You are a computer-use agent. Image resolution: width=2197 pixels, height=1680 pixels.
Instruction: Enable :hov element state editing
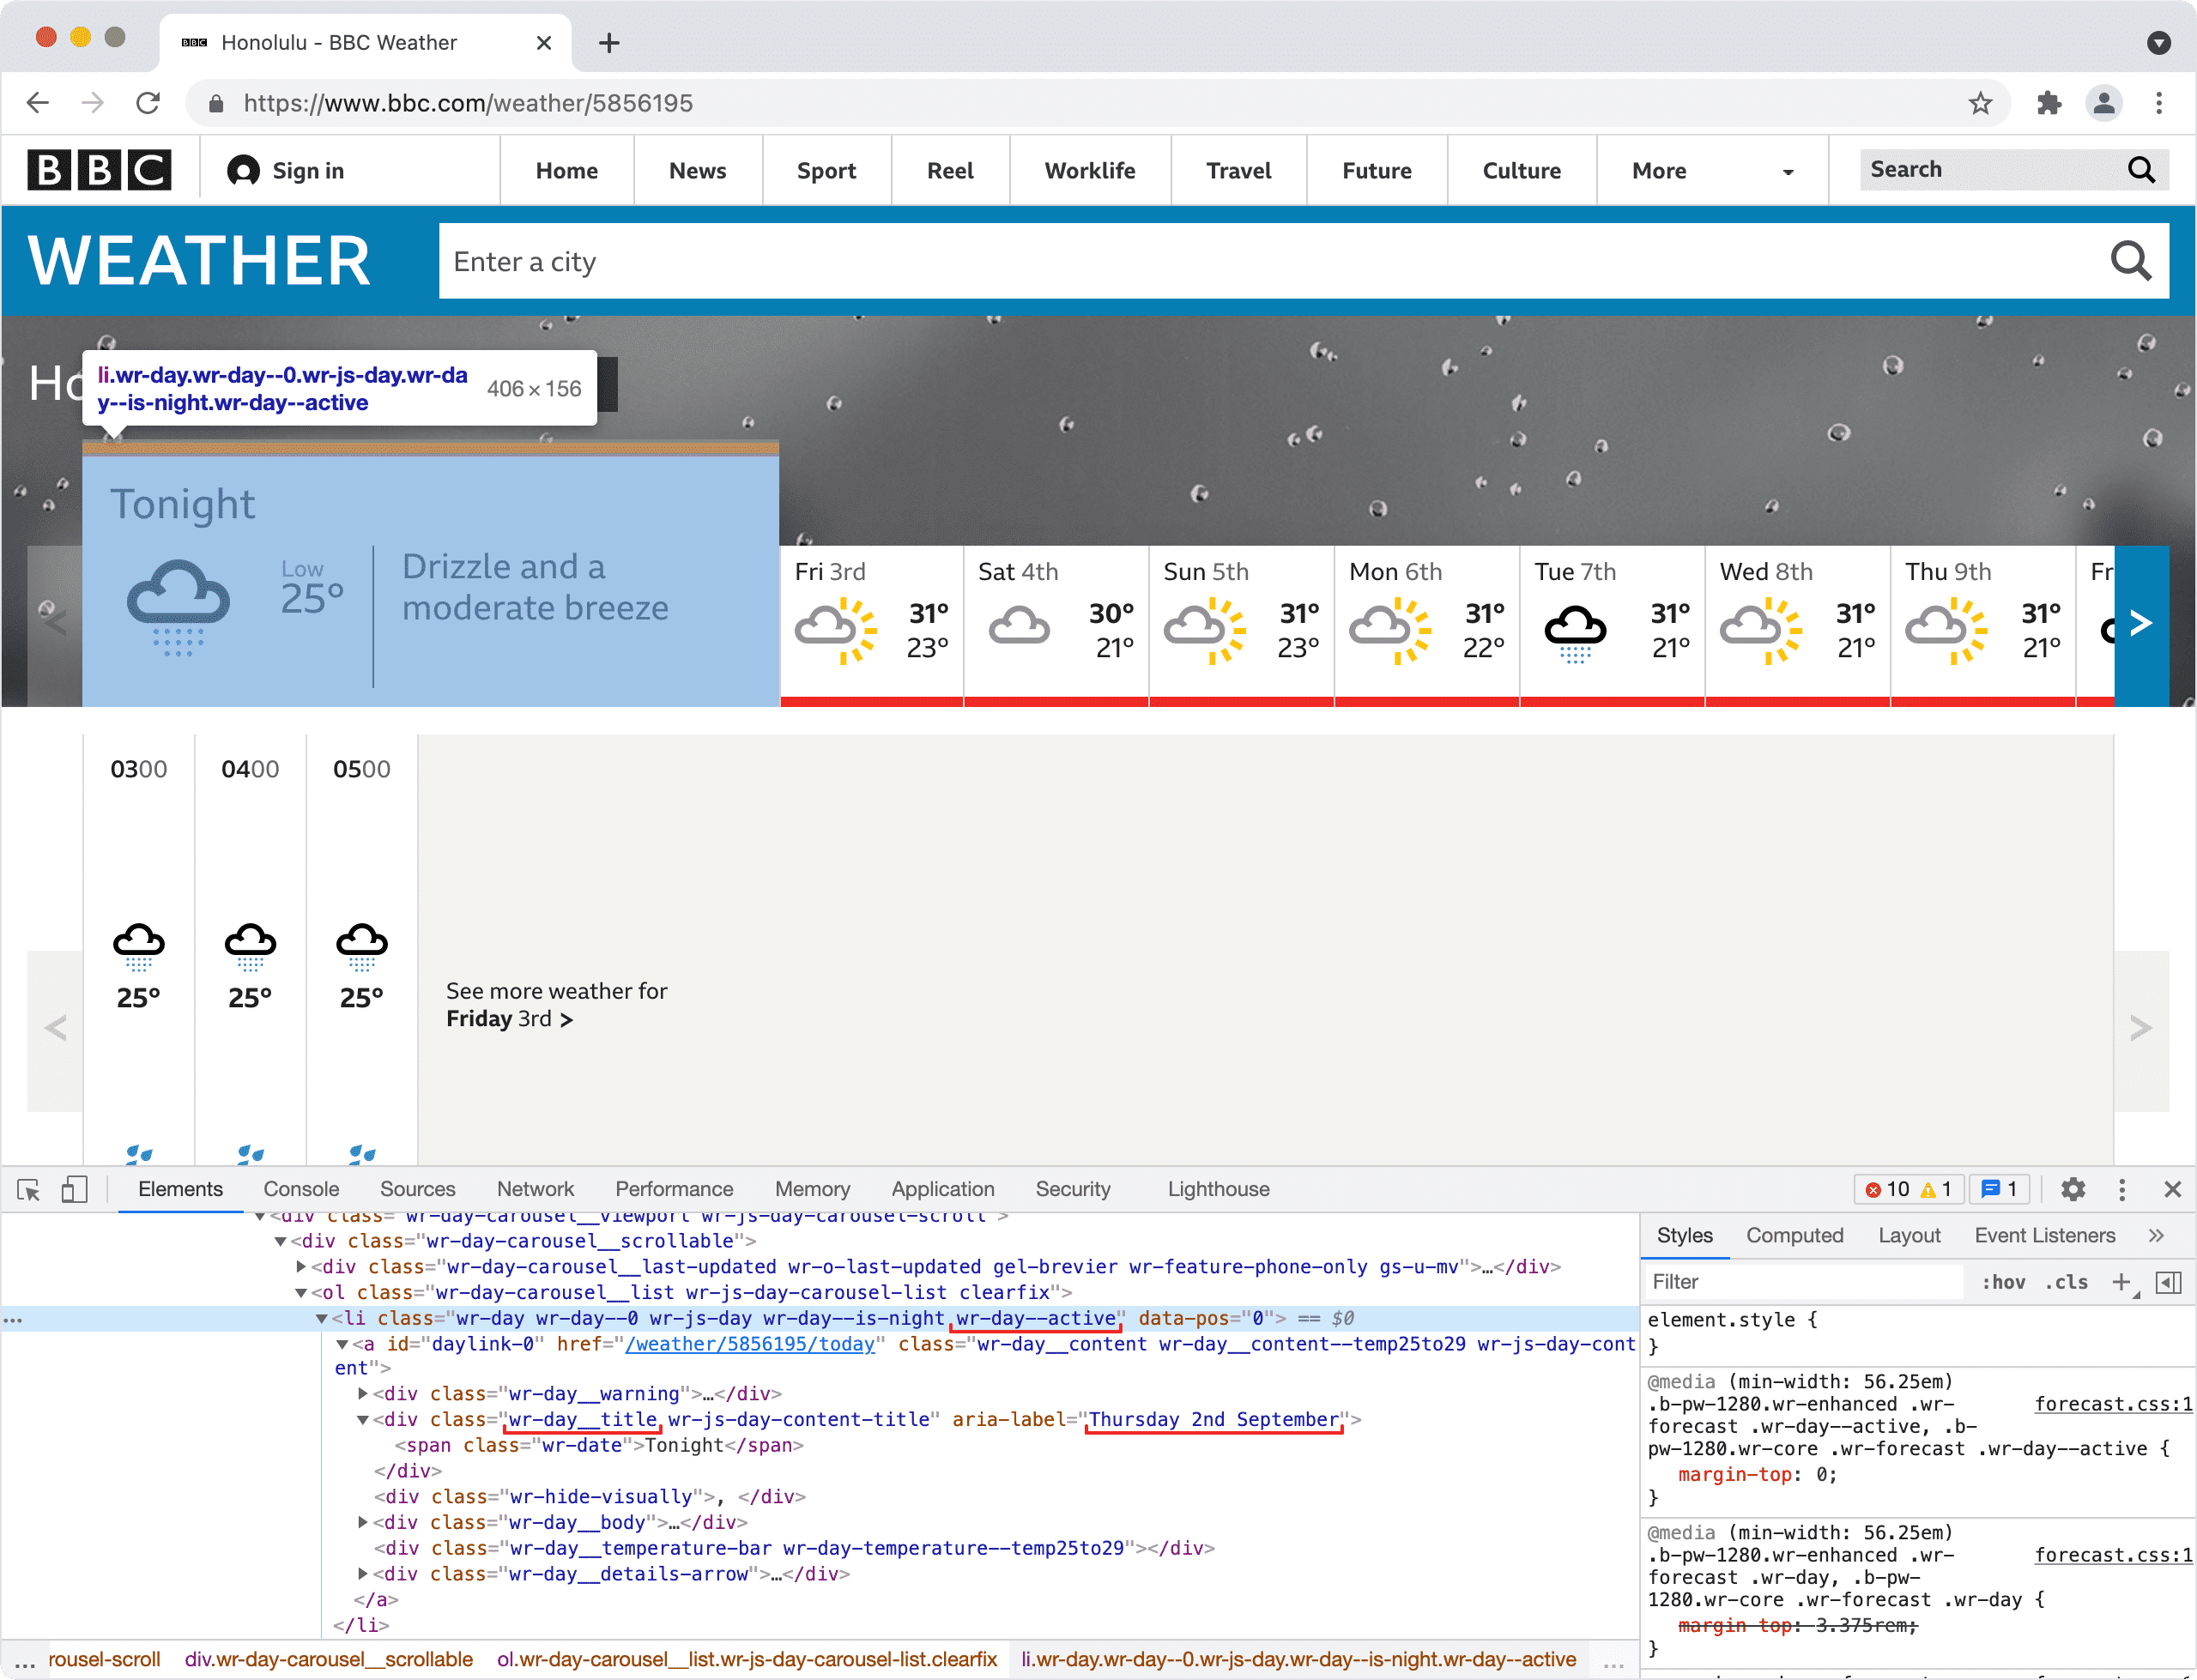pyautogui.click(x=2003, y=1282)
